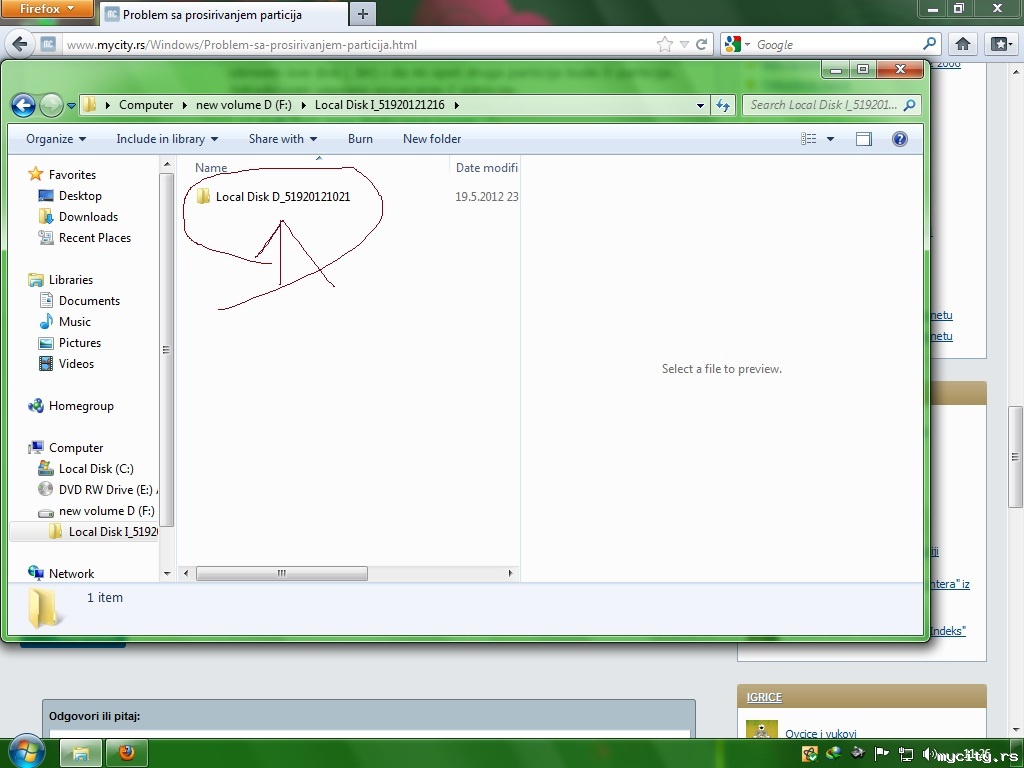Expand the Explorer address bar history dropdown
The image size is (1024, 768).
(700, 105)
